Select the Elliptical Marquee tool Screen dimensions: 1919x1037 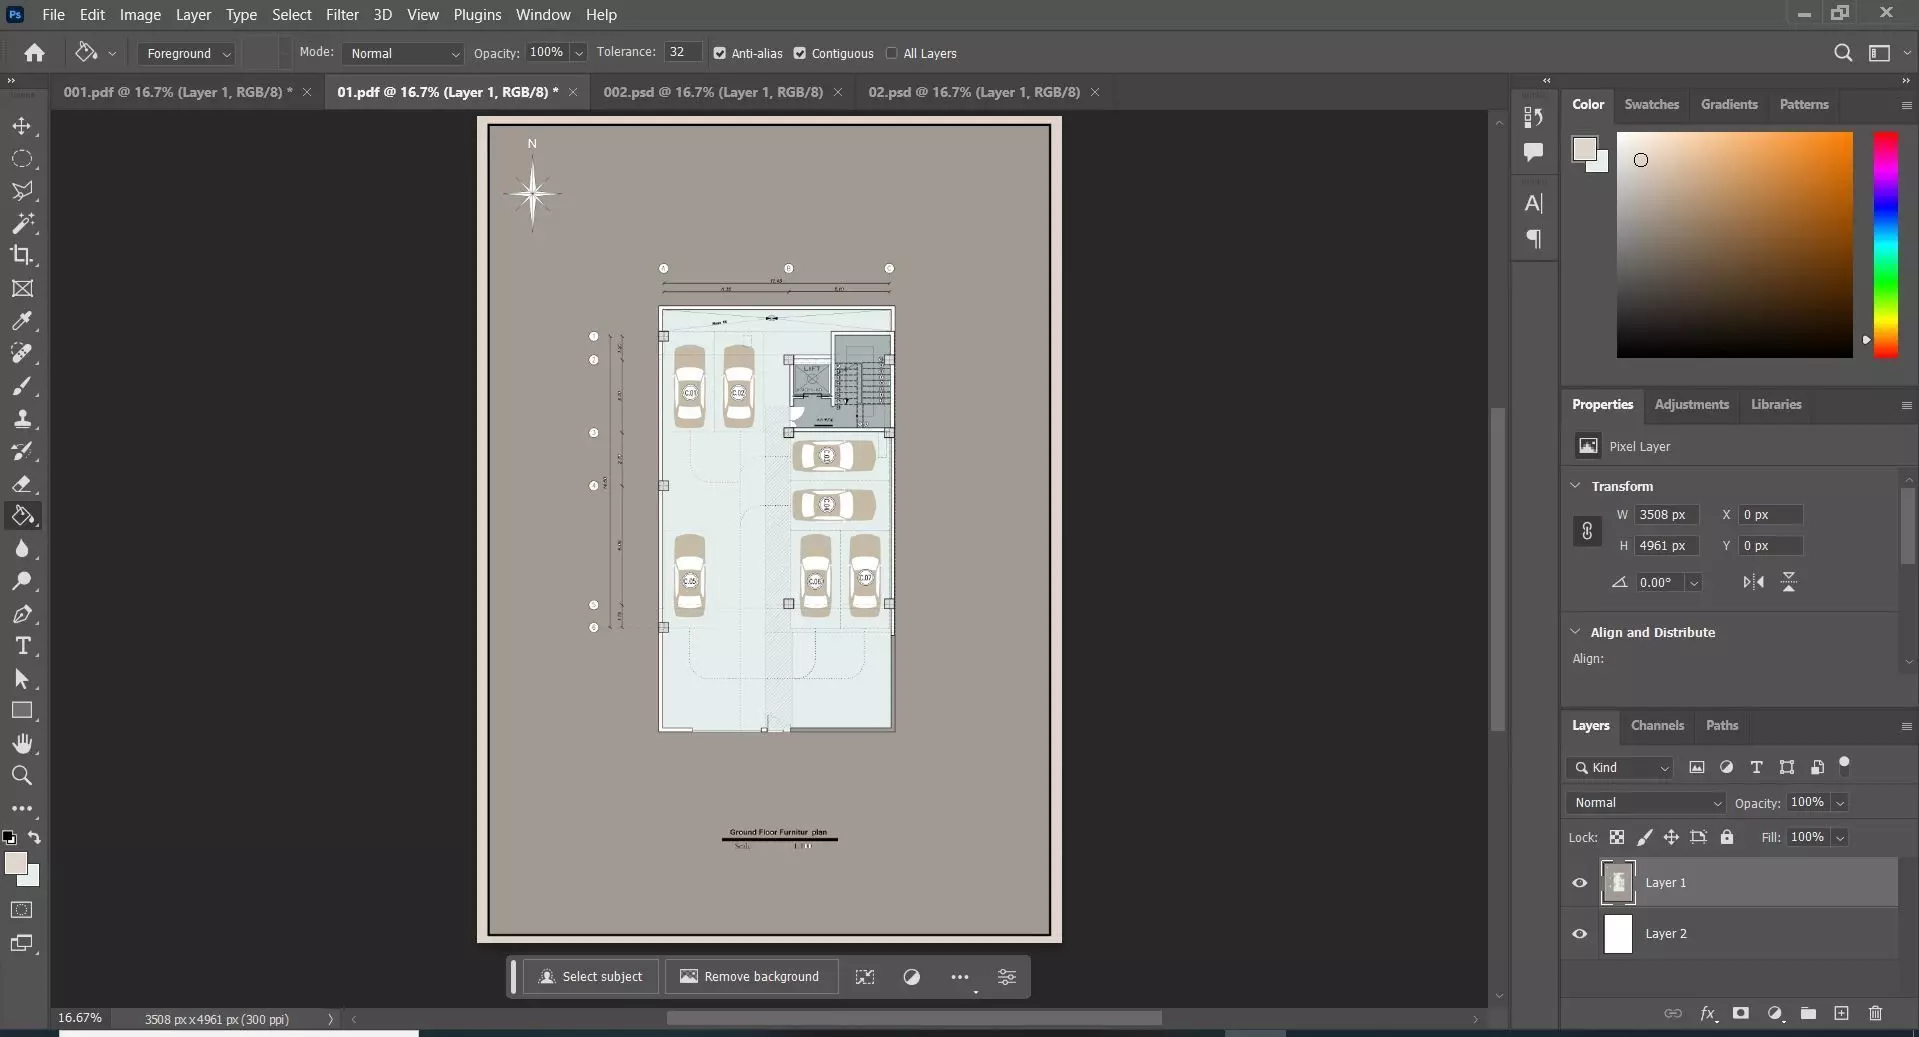point(22,159)
